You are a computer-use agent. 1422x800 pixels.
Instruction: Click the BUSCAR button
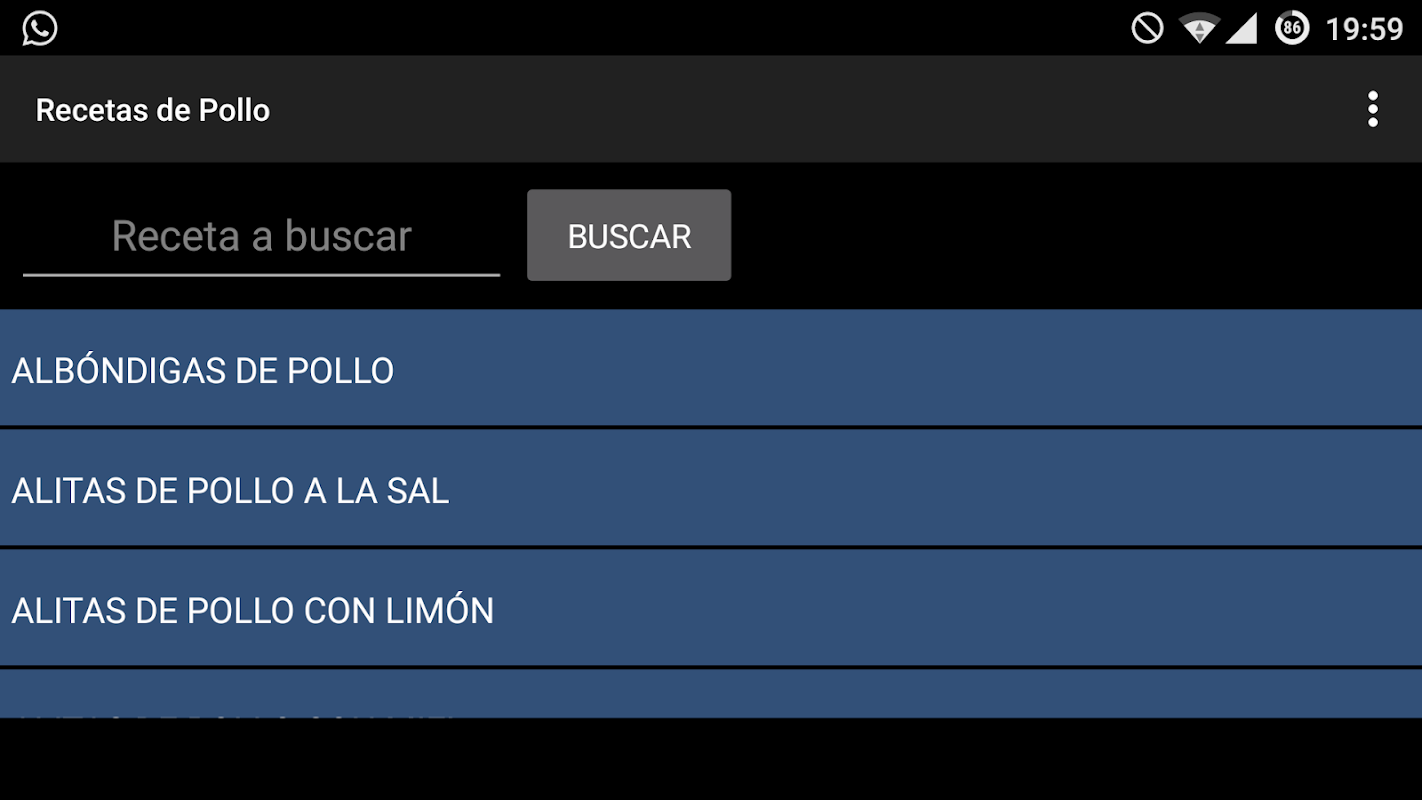click(x=629, y=235)
